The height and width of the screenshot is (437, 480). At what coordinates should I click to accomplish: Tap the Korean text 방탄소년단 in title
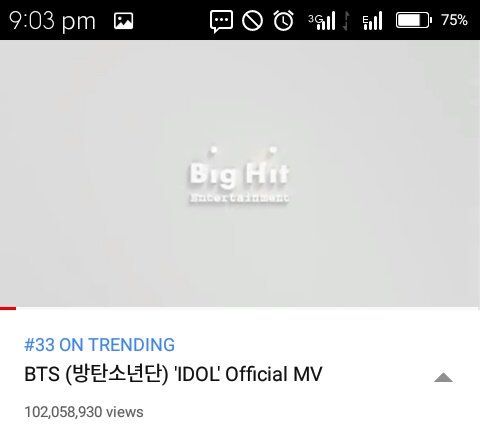pos(117,374)
